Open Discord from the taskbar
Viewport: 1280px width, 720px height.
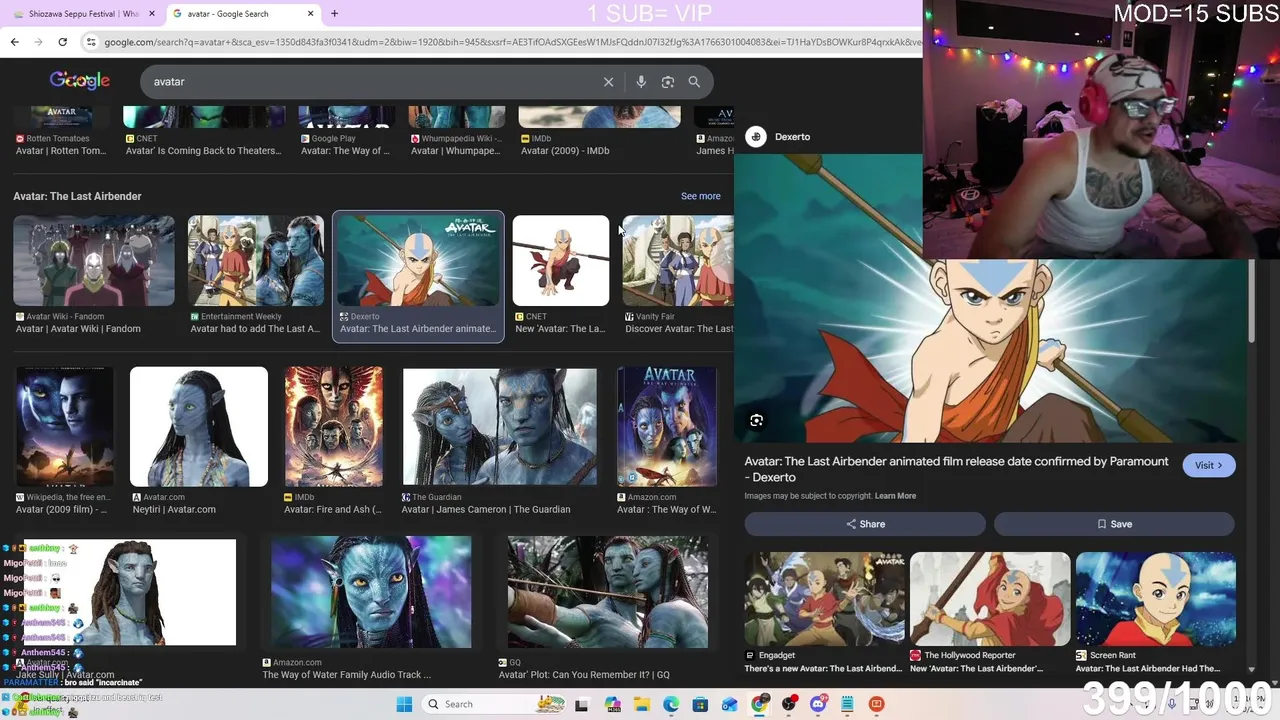818,704
